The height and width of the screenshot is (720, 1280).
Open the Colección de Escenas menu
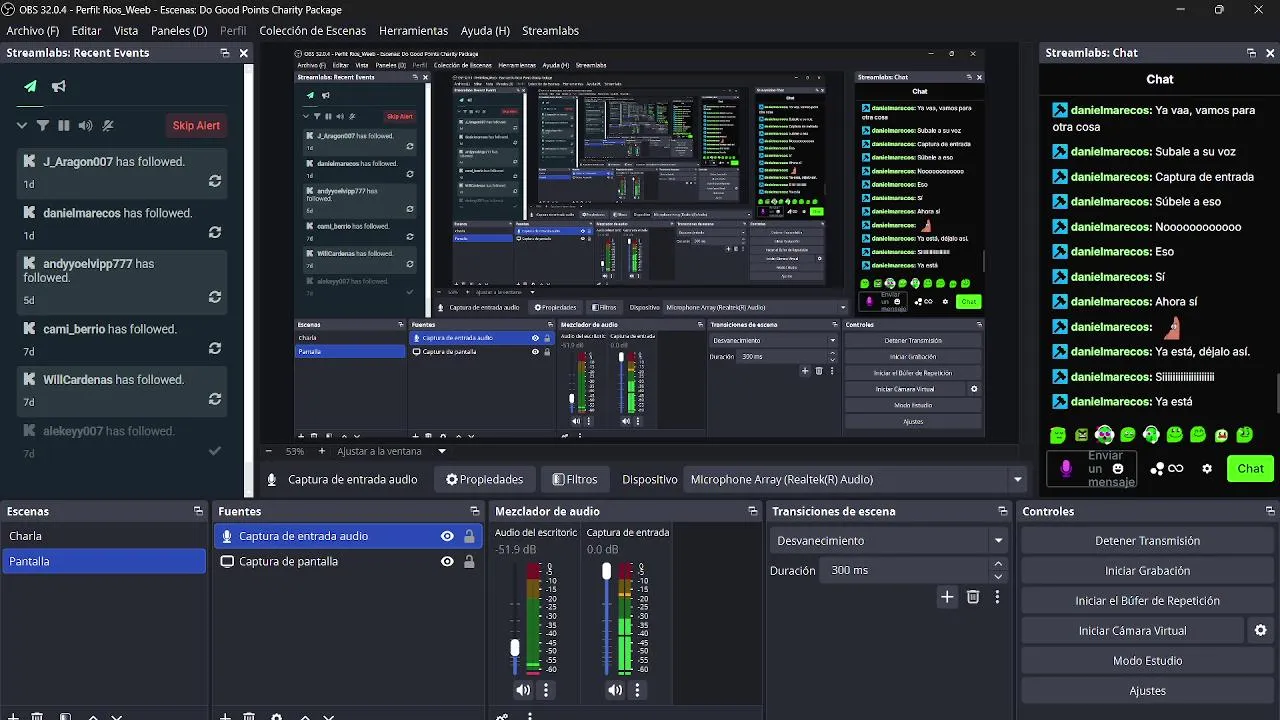tap(313, 31)
